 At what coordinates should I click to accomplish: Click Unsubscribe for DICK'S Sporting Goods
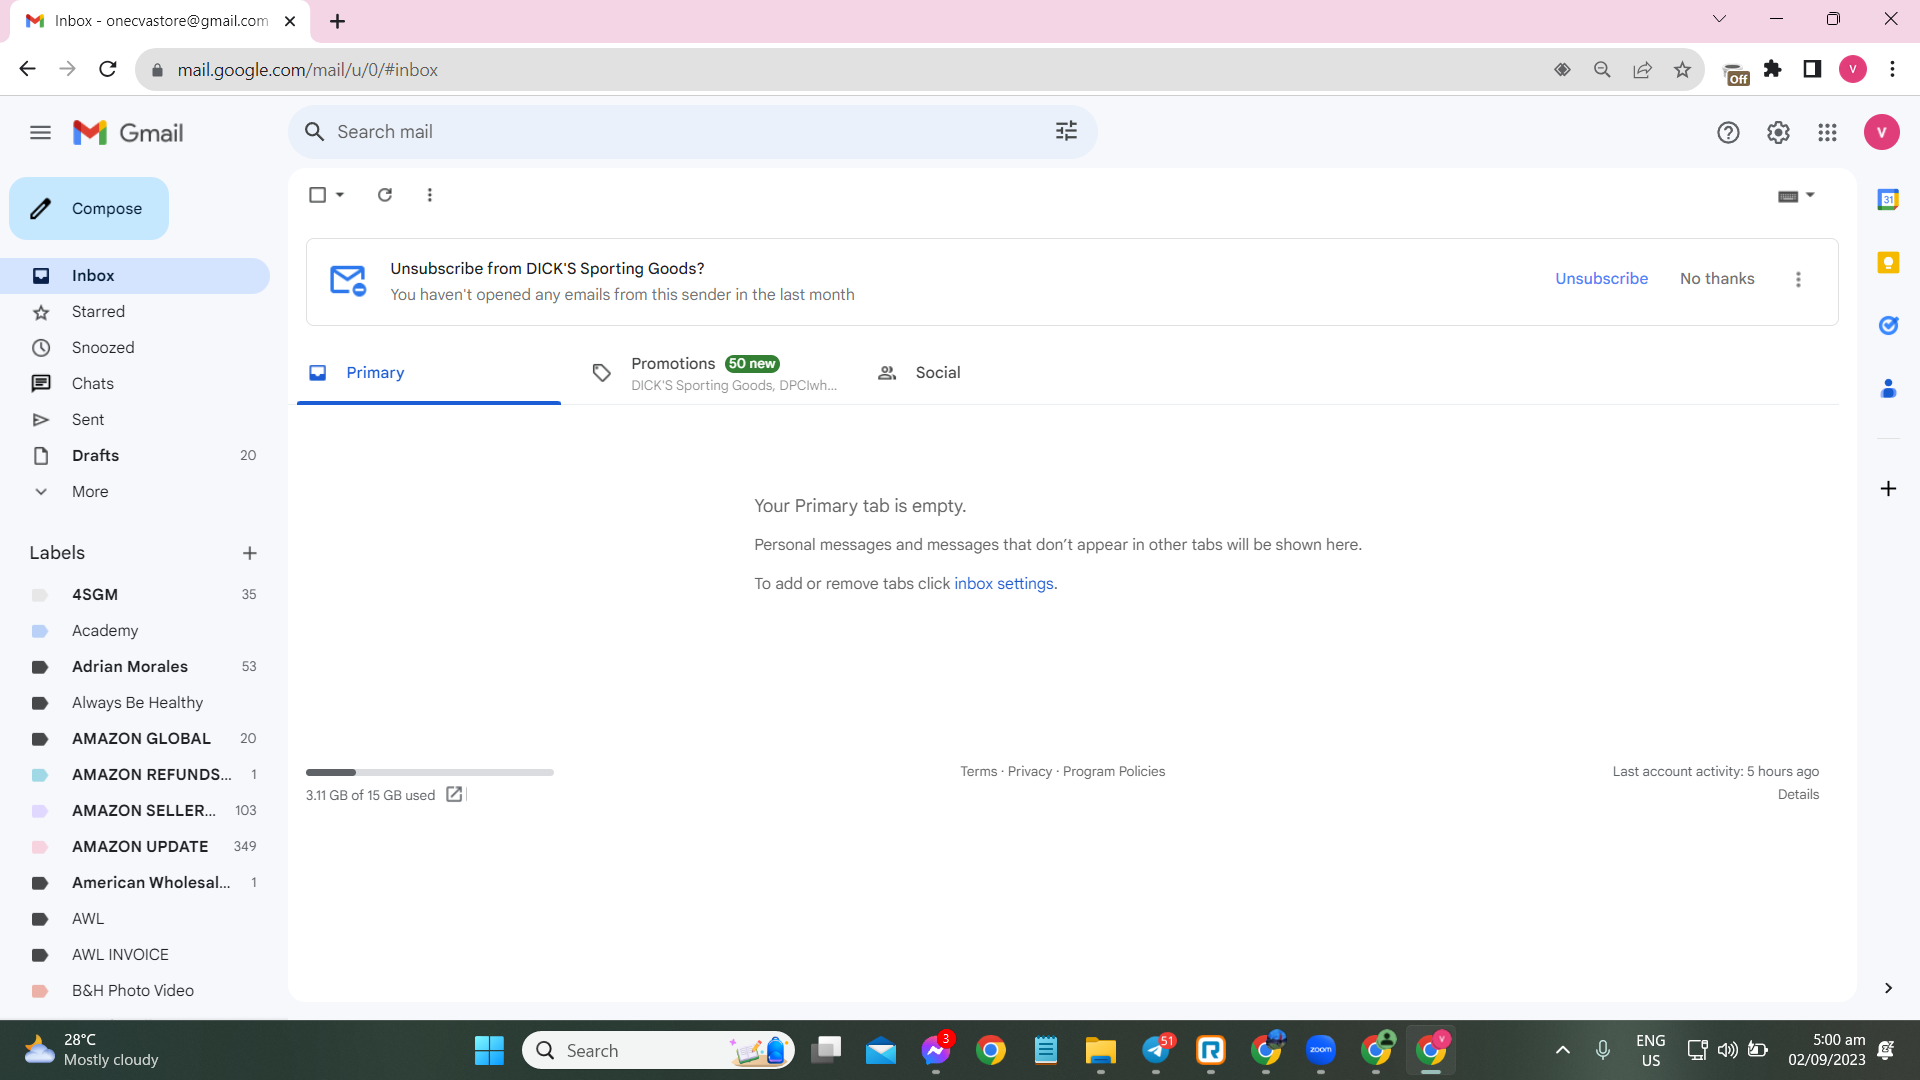click(x=1601, y=278)
